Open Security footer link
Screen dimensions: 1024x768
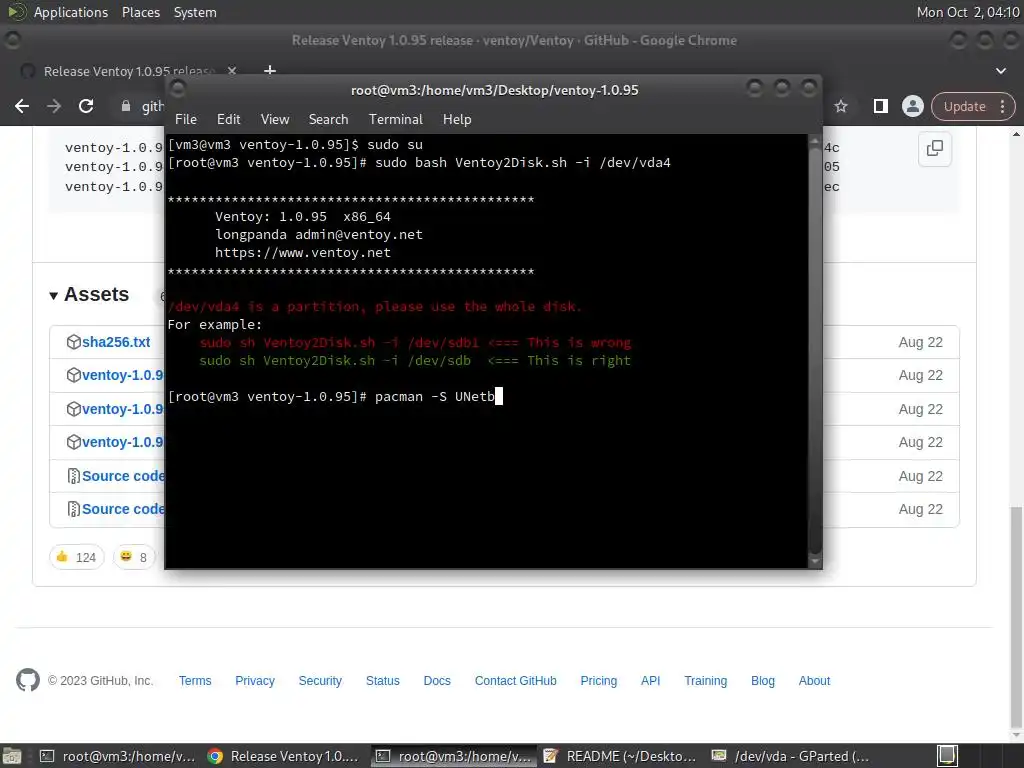coord(320,680)
